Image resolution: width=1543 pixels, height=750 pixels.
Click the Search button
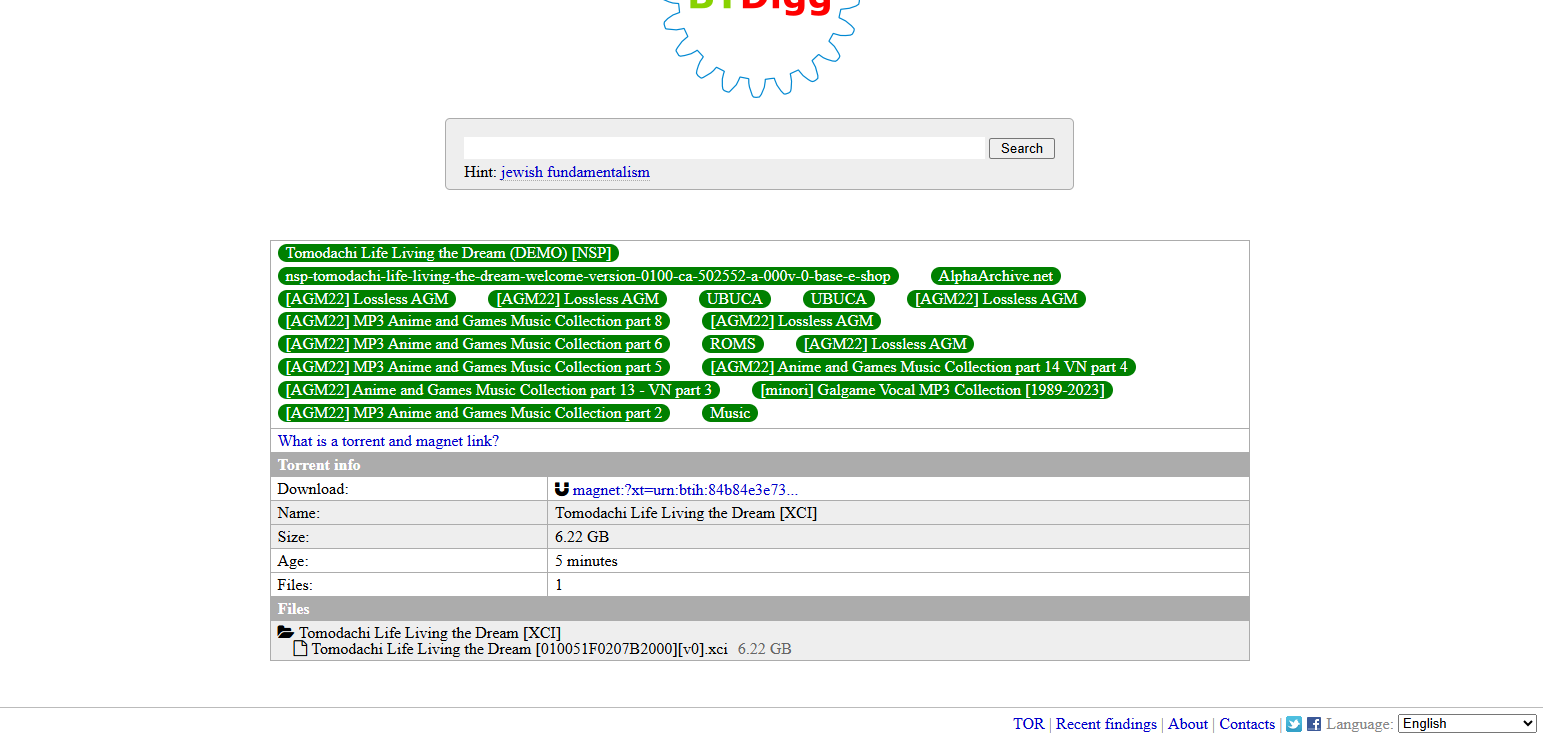(1021, 148)
